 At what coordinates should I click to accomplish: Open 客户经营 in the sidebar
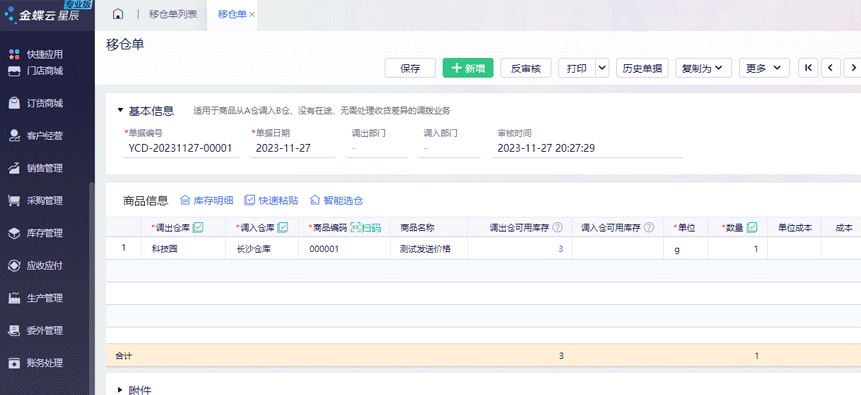tap(36, 136)
